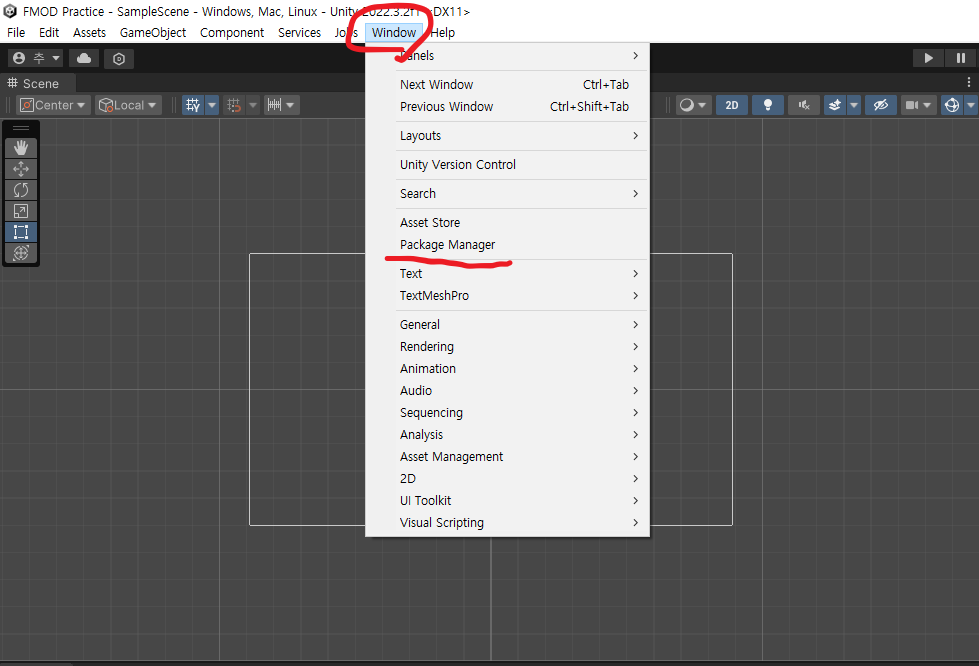Select the Transform tool
The height and width of the screenshot is (666, 979).
tap(21, 253)
